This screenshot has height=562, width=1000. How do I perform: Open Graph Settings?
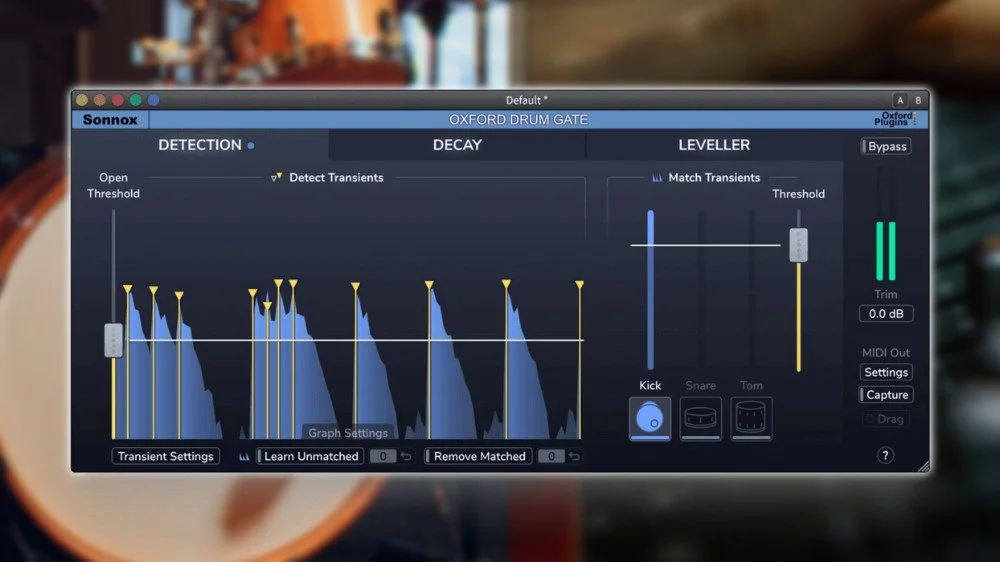point(348,433)
